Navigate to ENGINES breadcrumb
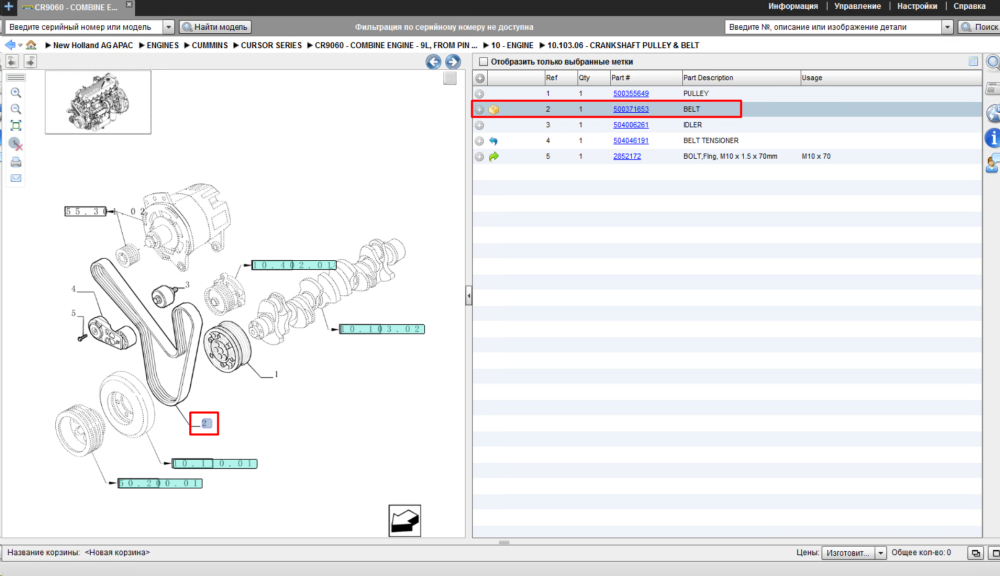Viewport: 1000px width, 576px height. click(x=163, y=45)
